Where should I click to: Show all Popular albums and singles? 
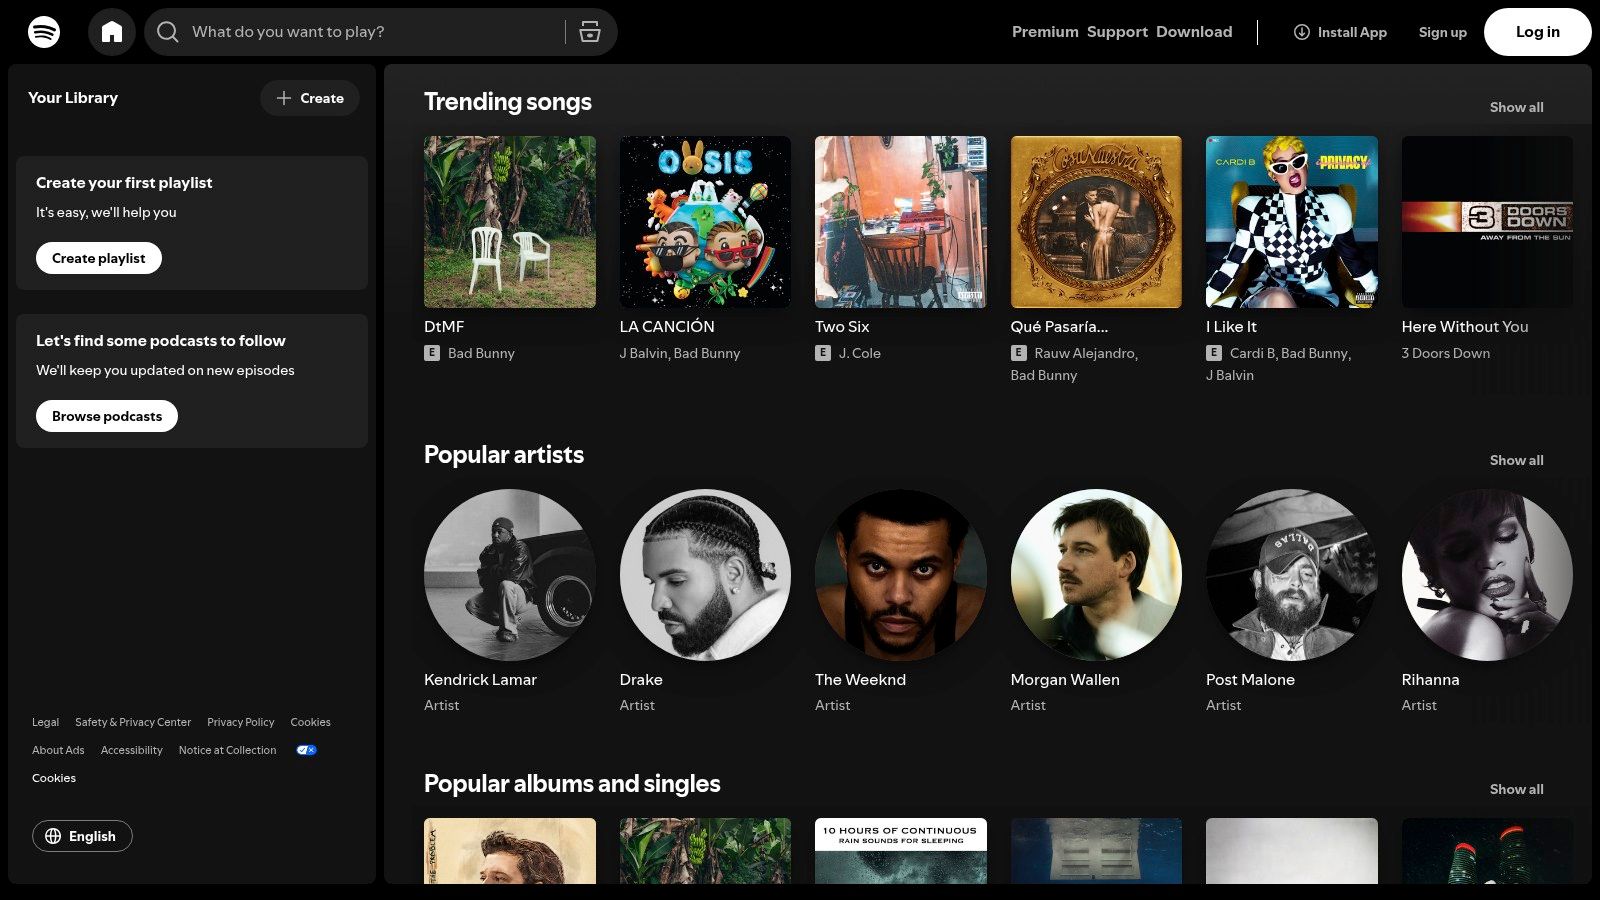point(1516,789)
